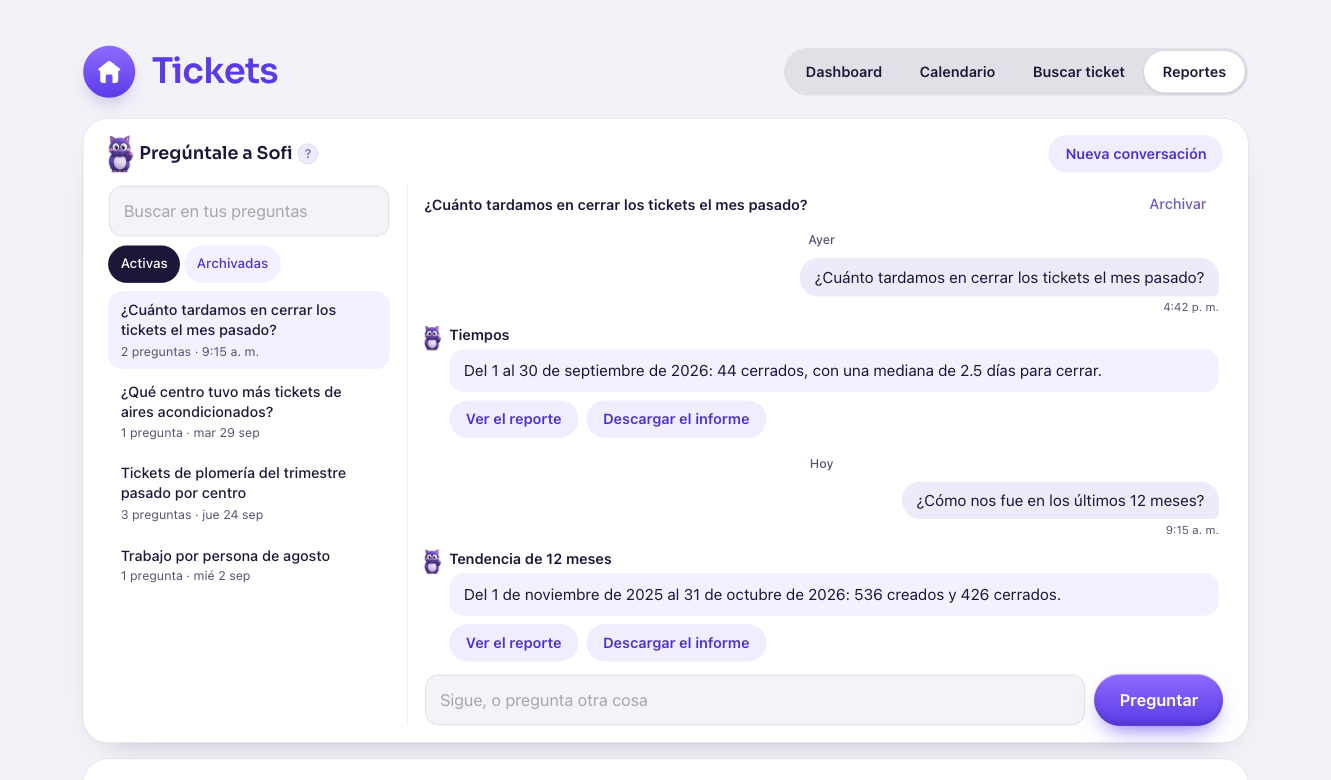Open Tickets de plomería del trimestre pasado conversation
This screenshot has width=1331, height=780.
pos(249,493)
